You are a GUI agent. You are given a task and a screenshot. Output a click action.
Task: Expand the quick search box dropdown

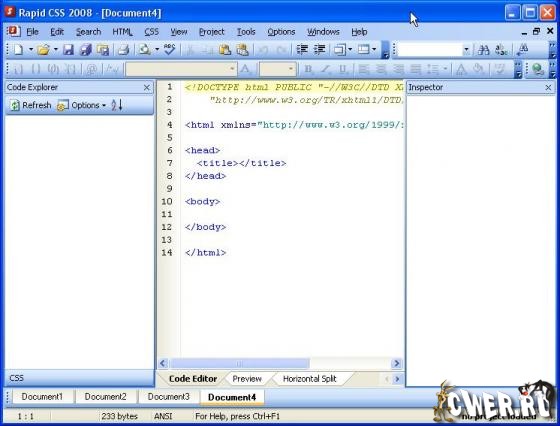click(466, 50)
